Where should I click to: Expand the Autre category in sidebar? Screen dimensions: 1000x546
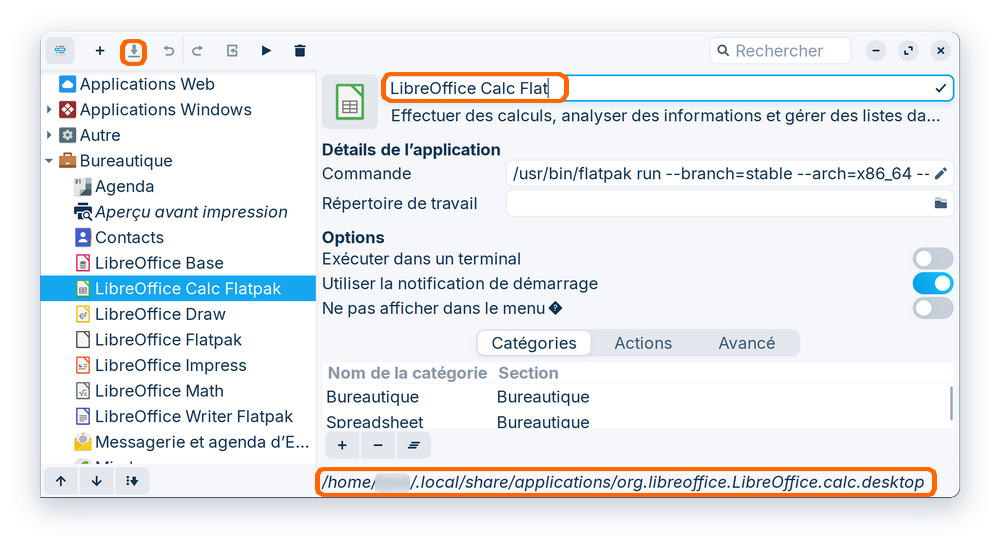(x=49, y=135)
